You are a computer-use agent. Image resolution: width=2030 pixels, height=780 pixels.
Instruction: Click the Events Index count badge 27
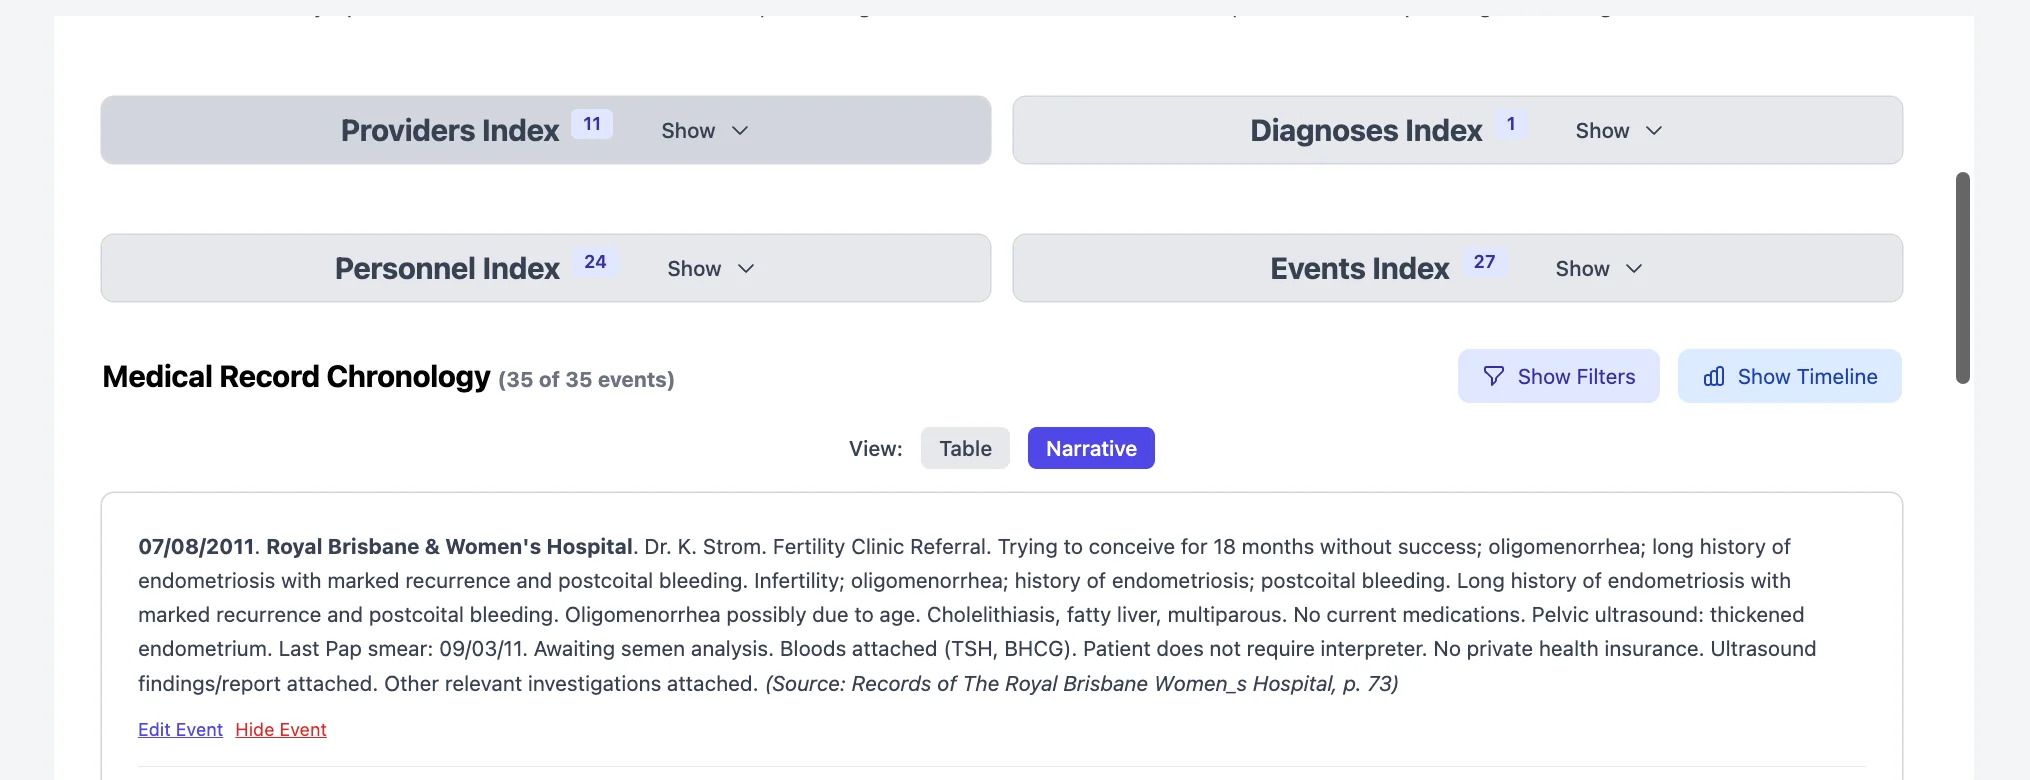click(x=1484, y=262)
